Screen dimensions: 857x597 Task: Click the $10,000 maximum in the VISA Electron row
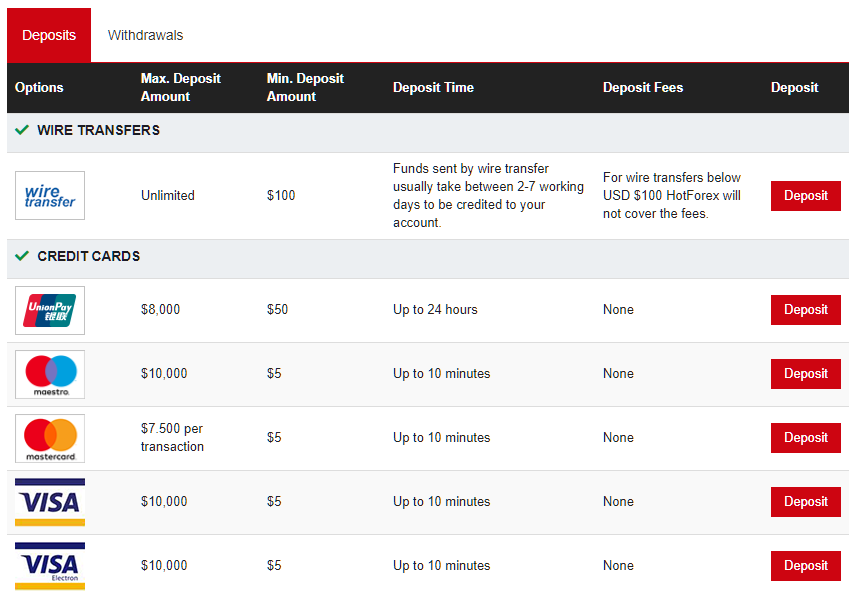click(164, 565)
